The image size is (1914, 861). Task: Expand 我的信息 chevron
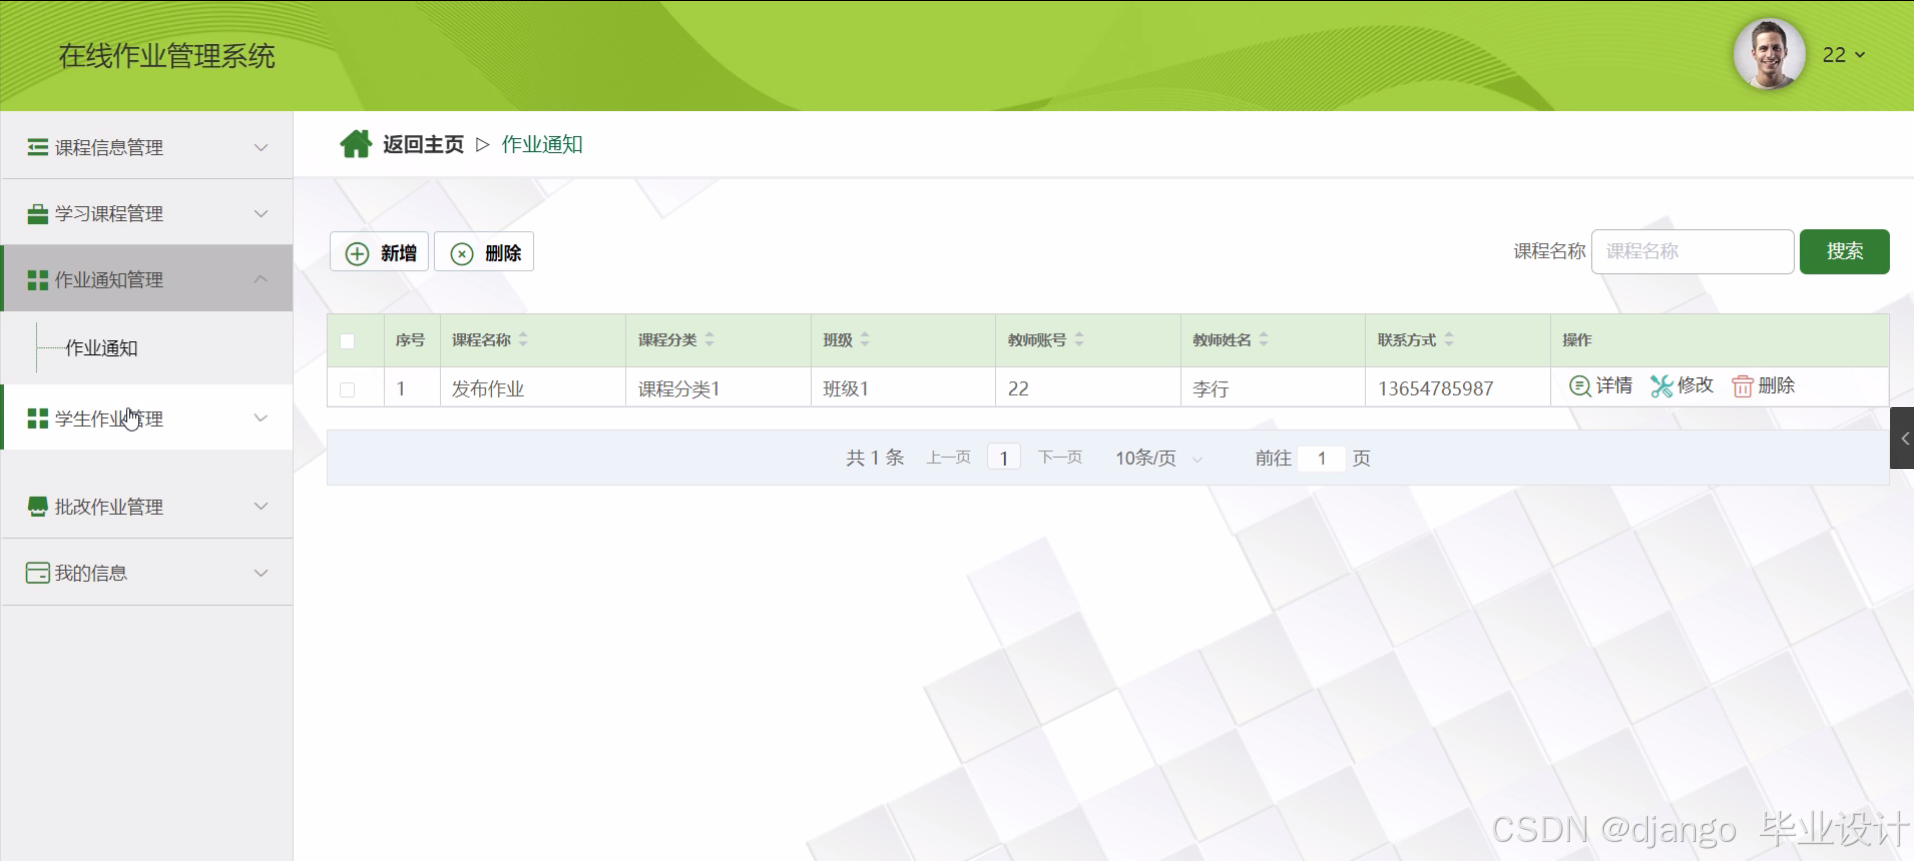tap(261, 573)
